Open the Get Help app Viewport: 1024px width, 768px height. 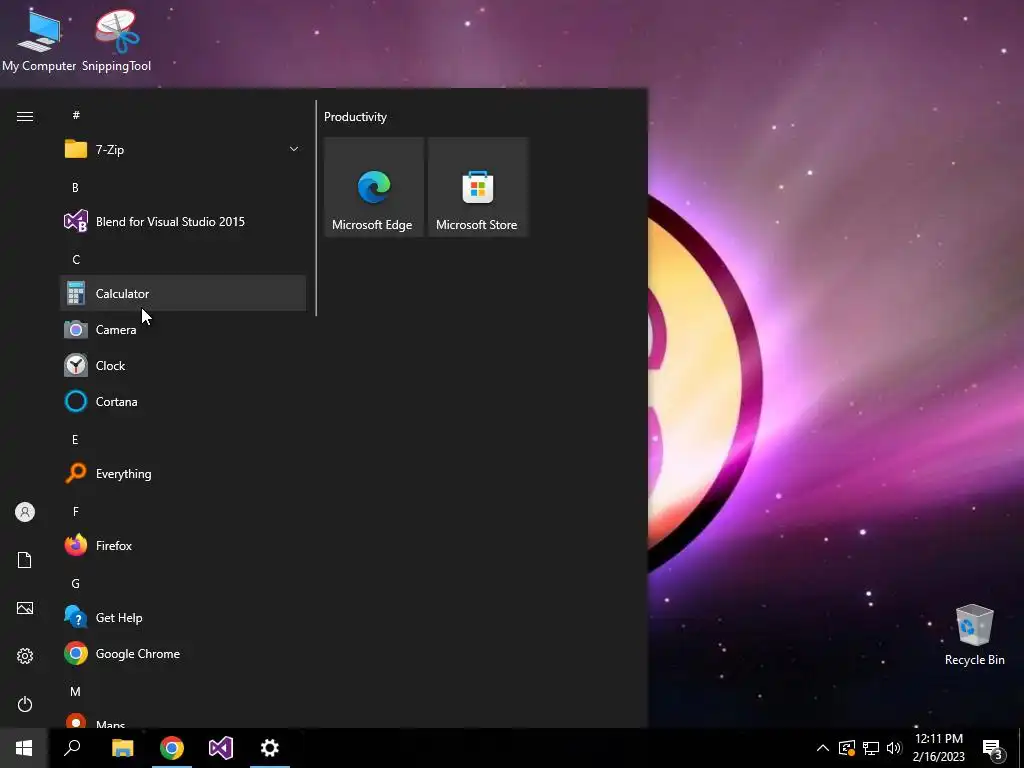pos(183,617)
